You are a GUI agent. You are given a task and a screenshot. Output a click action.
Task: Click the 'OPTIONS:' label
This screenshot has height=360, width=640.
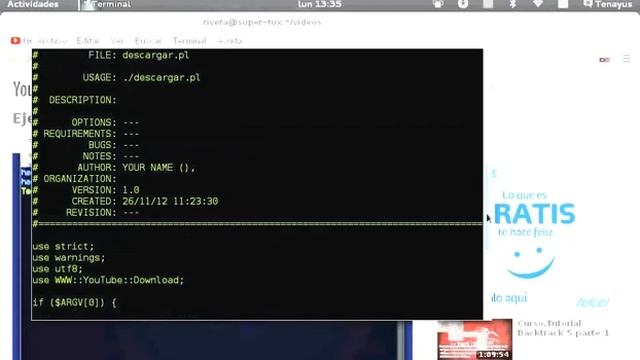[94, 123]
